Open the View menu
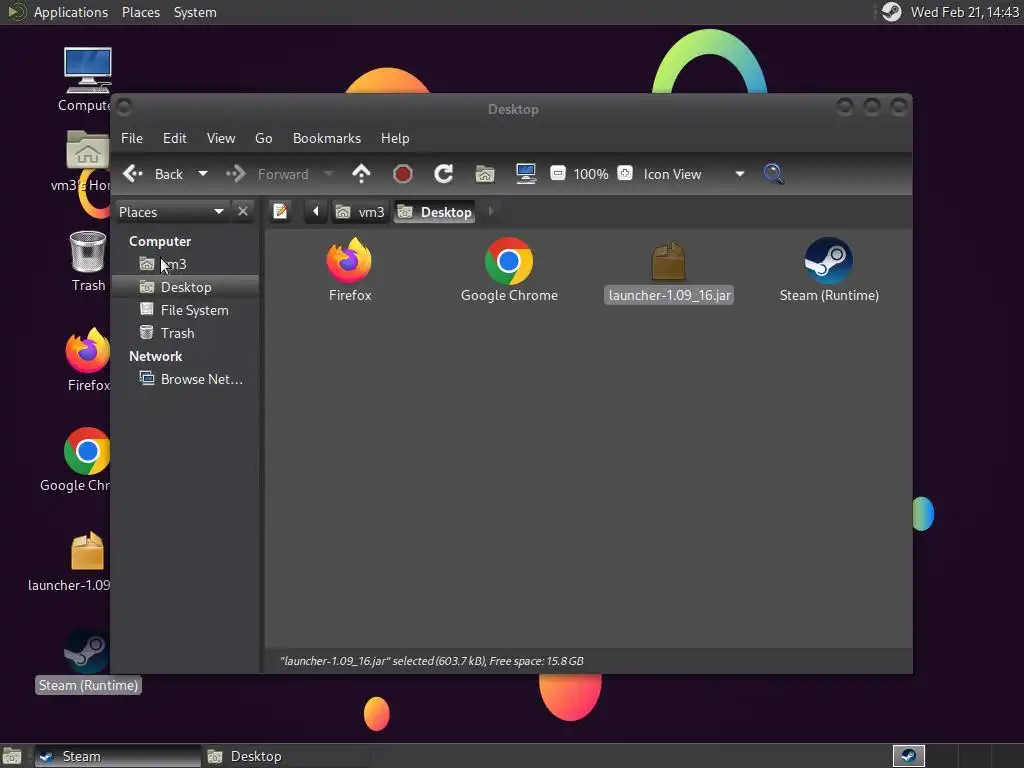Viewport: 1024px width, 768px height. 221,138
